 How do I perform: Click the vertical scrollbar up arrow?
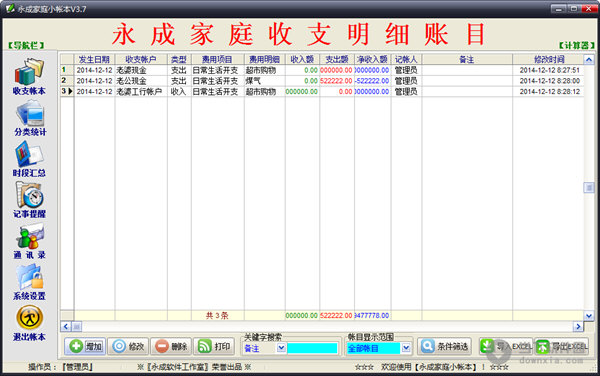(x=589, y=60)
